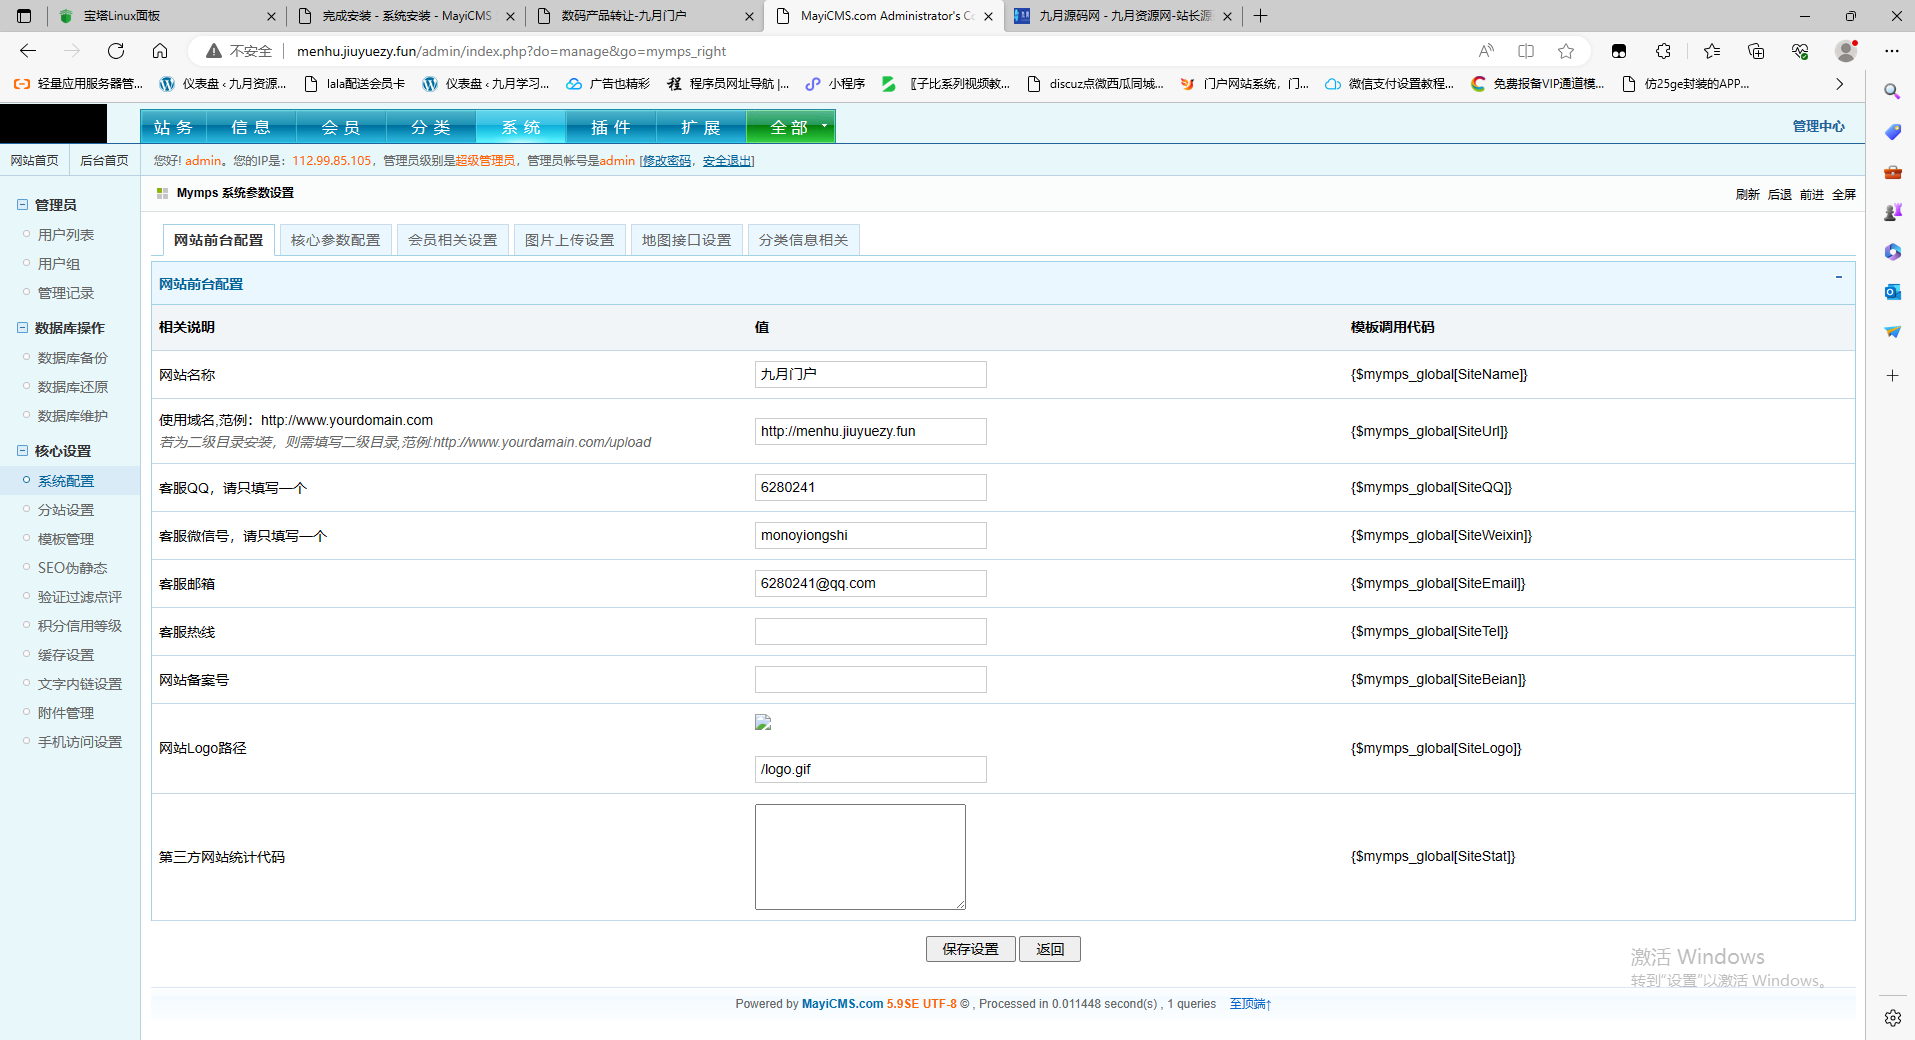The height and width of the screenshot is (1040, 1915).
Task: Open the read aloud icon in address bar
Action: tap(1486, 51)
